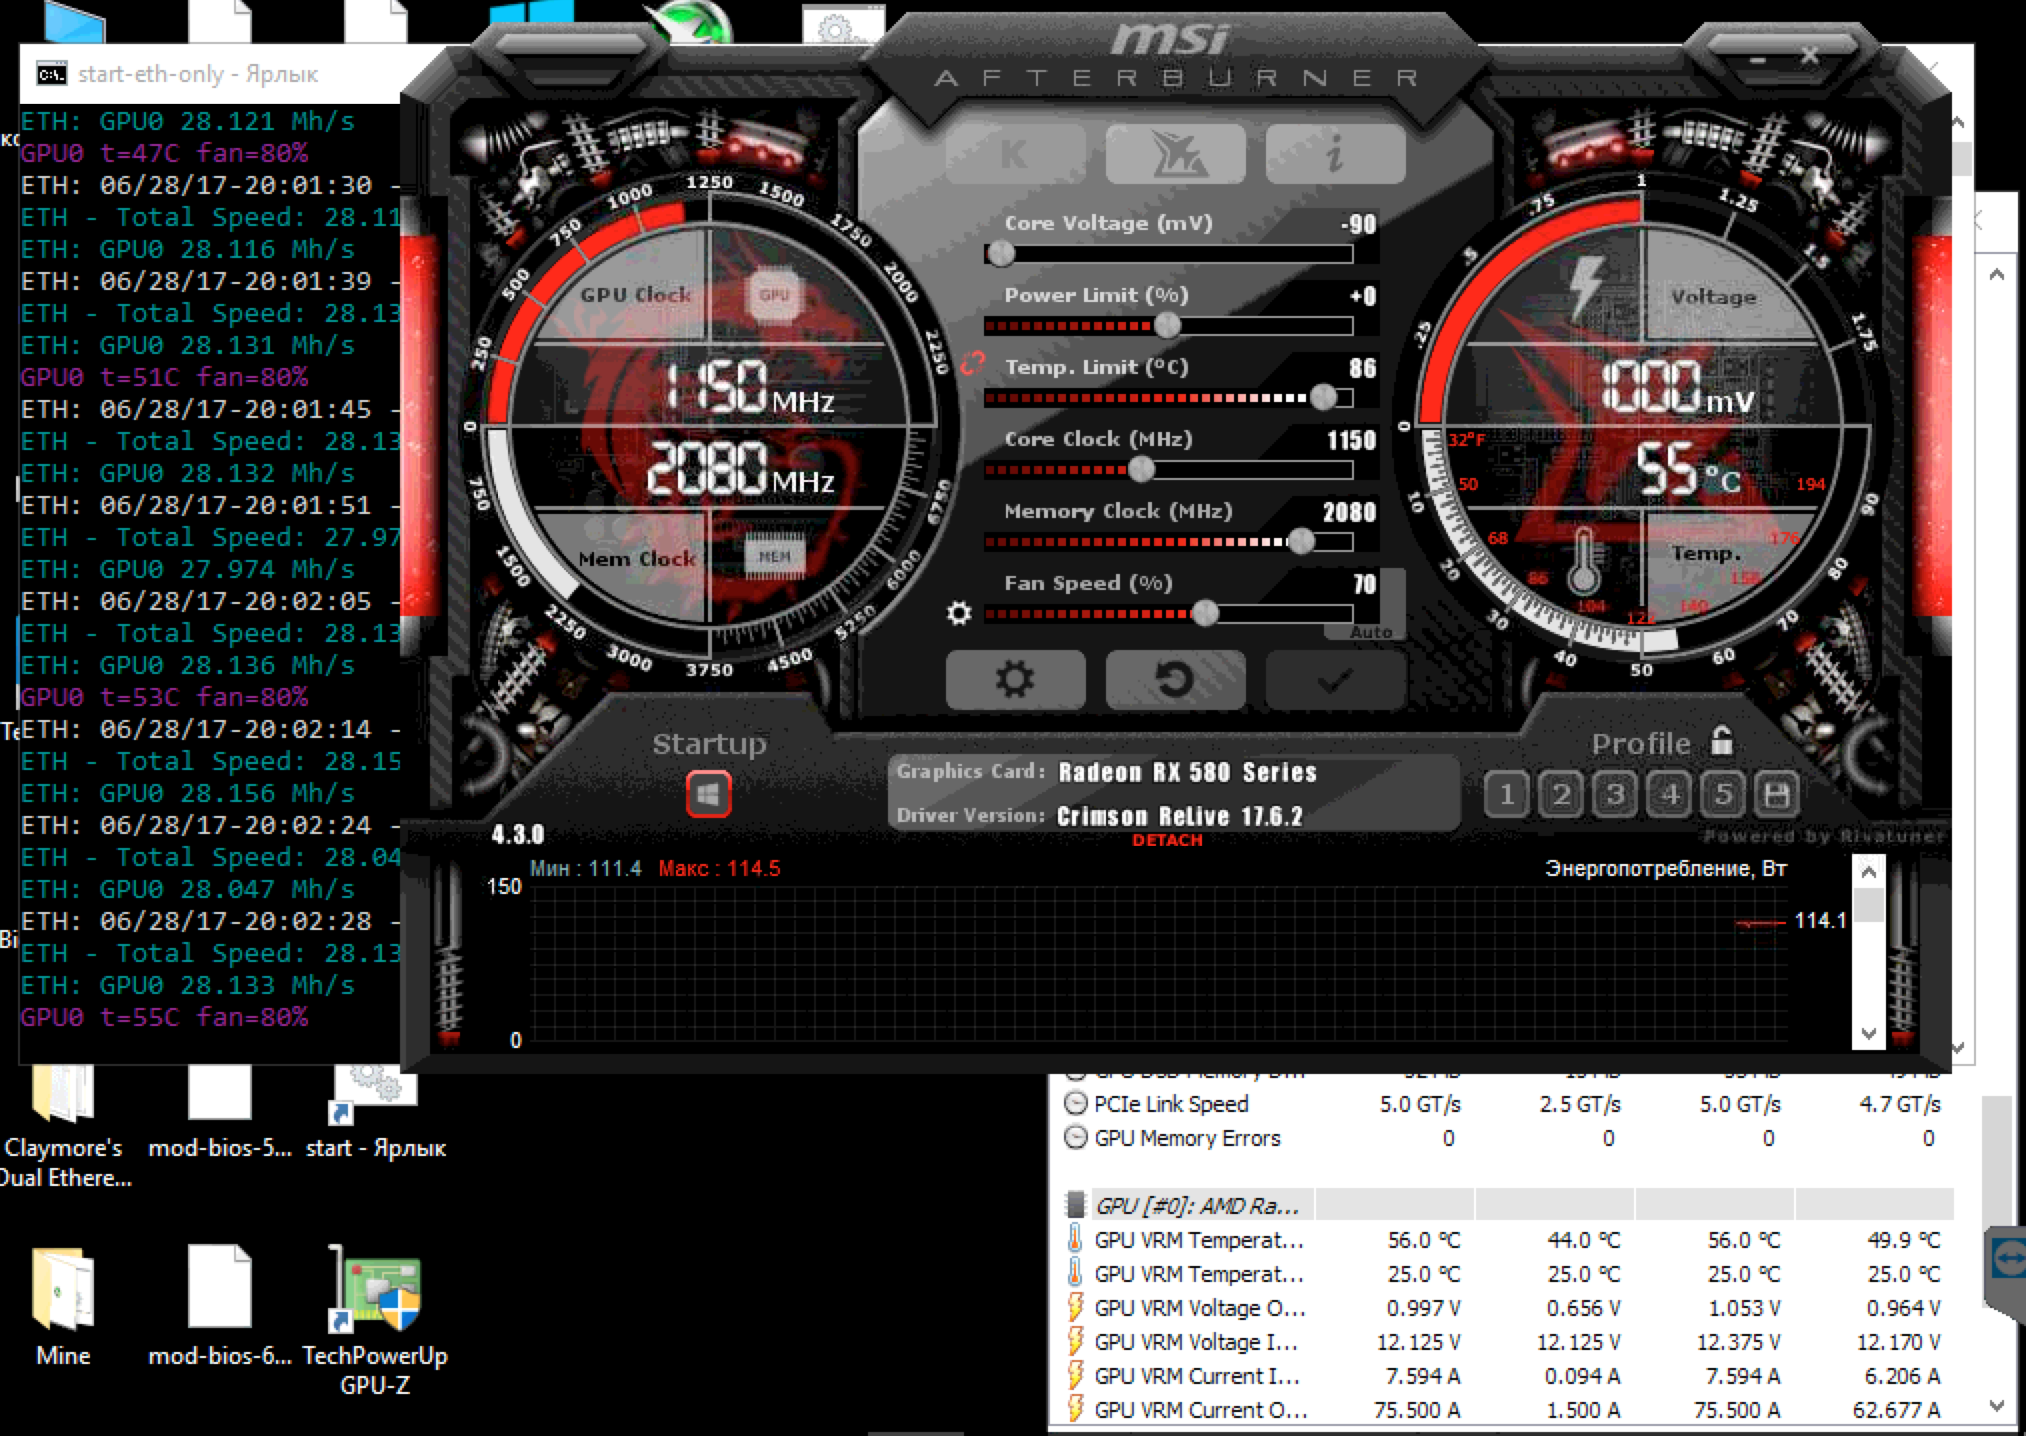Click the fan speed settings gear icon

point(959,613)
